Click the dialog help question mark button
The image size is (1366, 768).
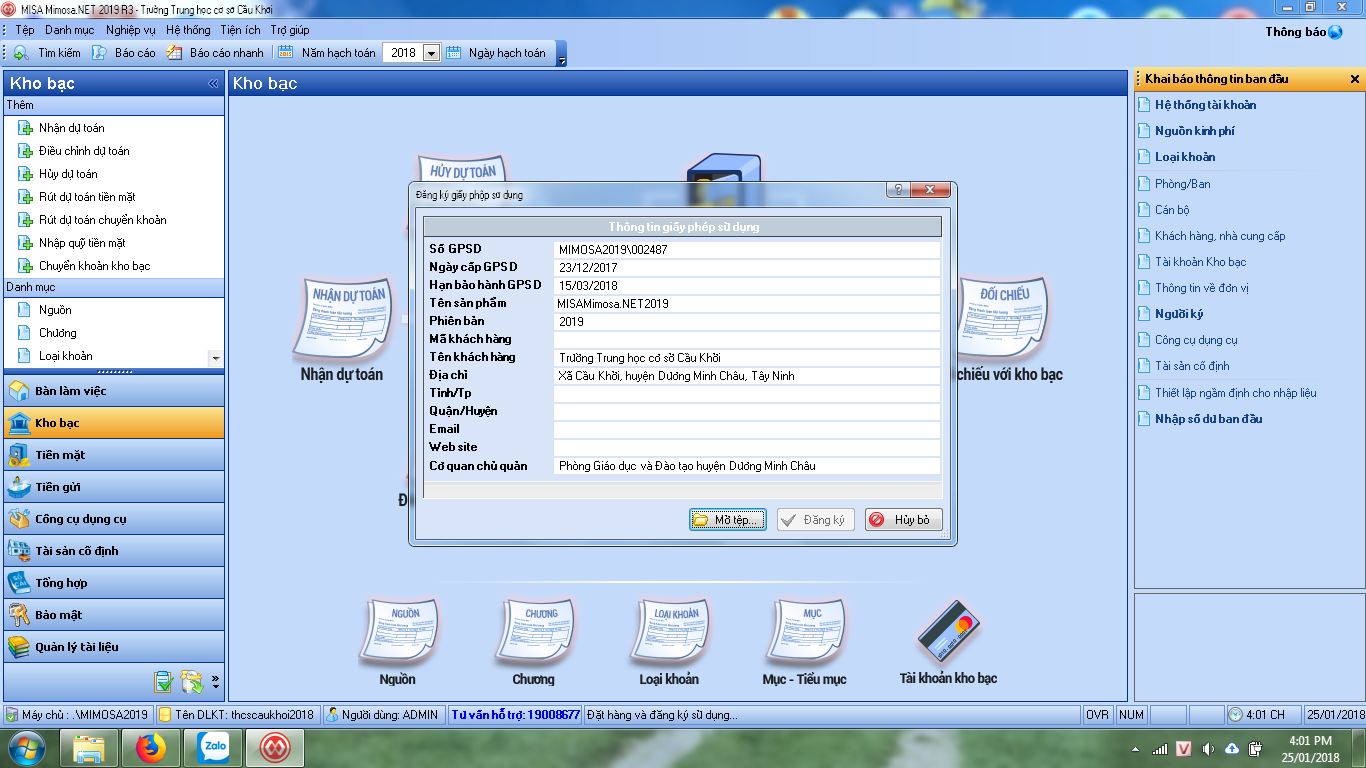click(x=898, y=189)
